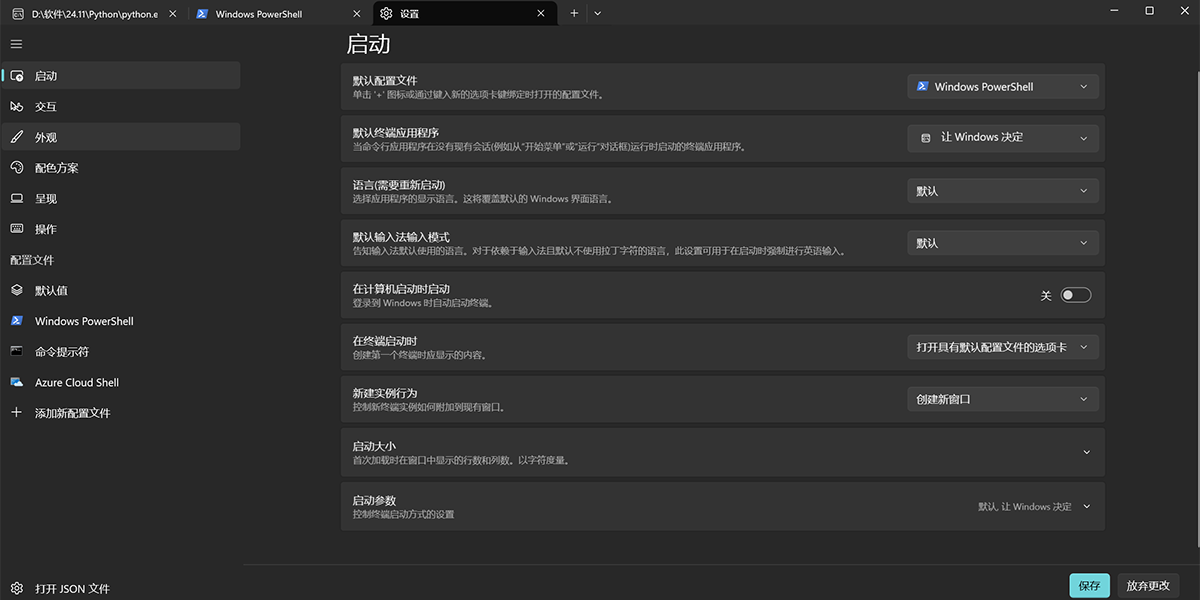Select the 启动 settings page icon
The image size is (1200, 600).
click(x=19, y=75)
